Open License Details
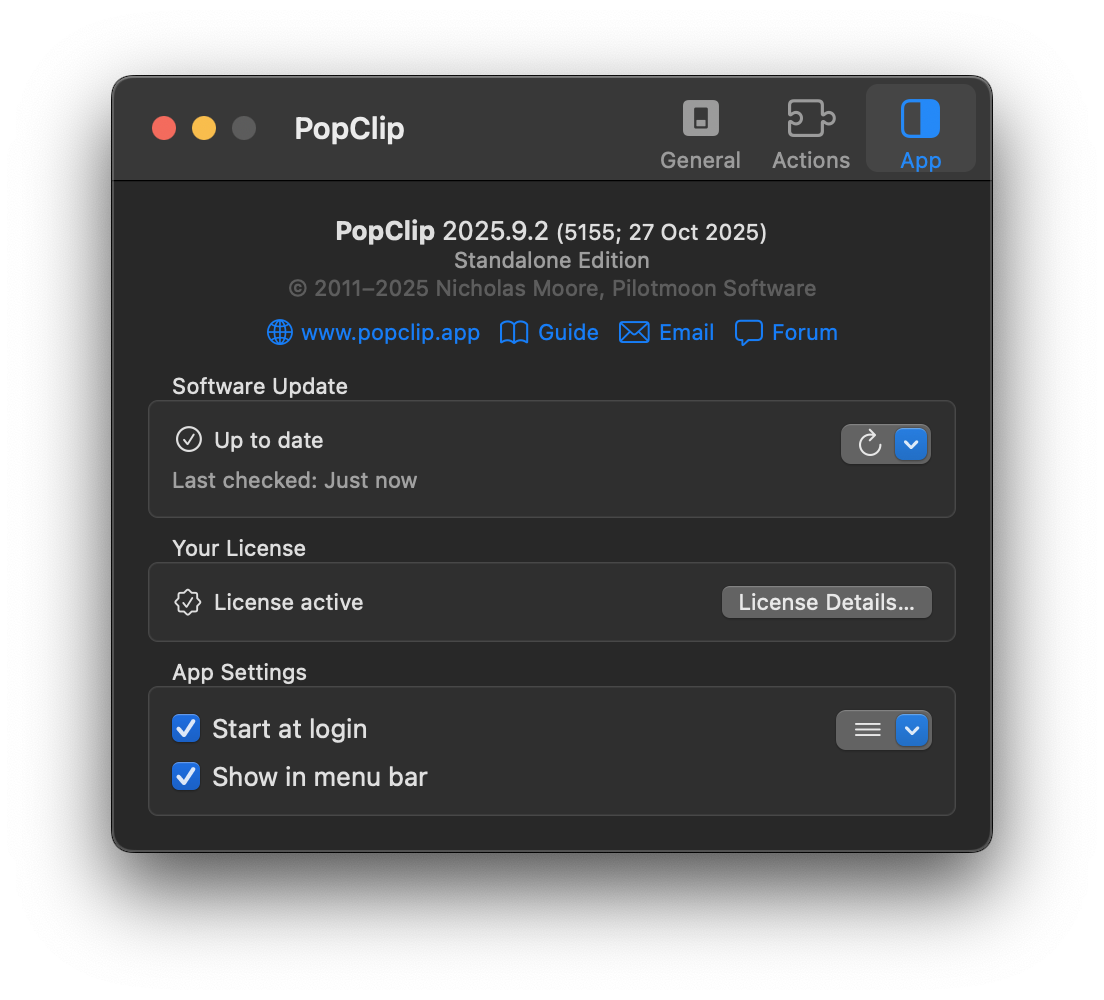The image size is (1104, 1000). tap(826, 602)
